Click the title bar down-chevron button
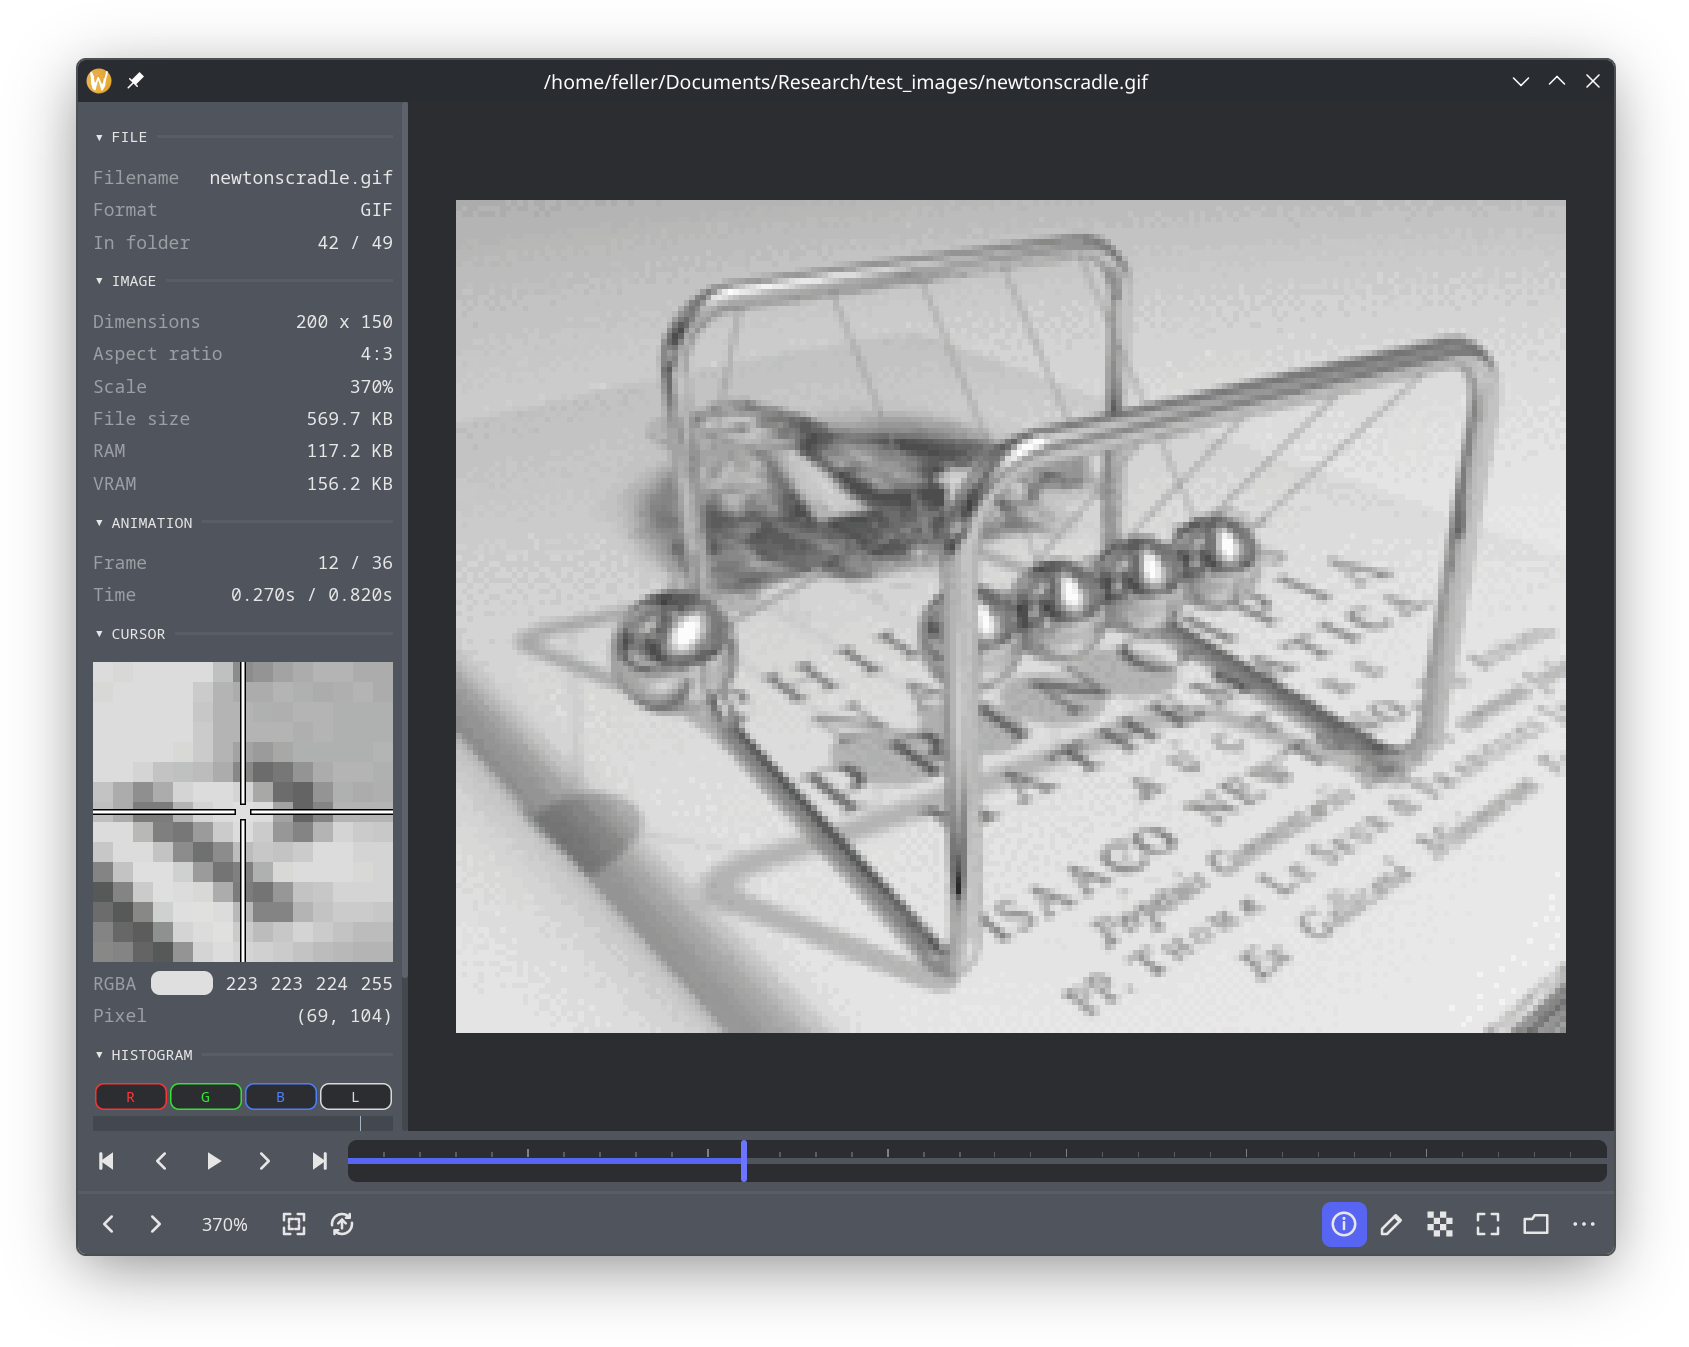Image resolution: width=1689 pixels, height=1347 pixels. (x=1521, y=81)
